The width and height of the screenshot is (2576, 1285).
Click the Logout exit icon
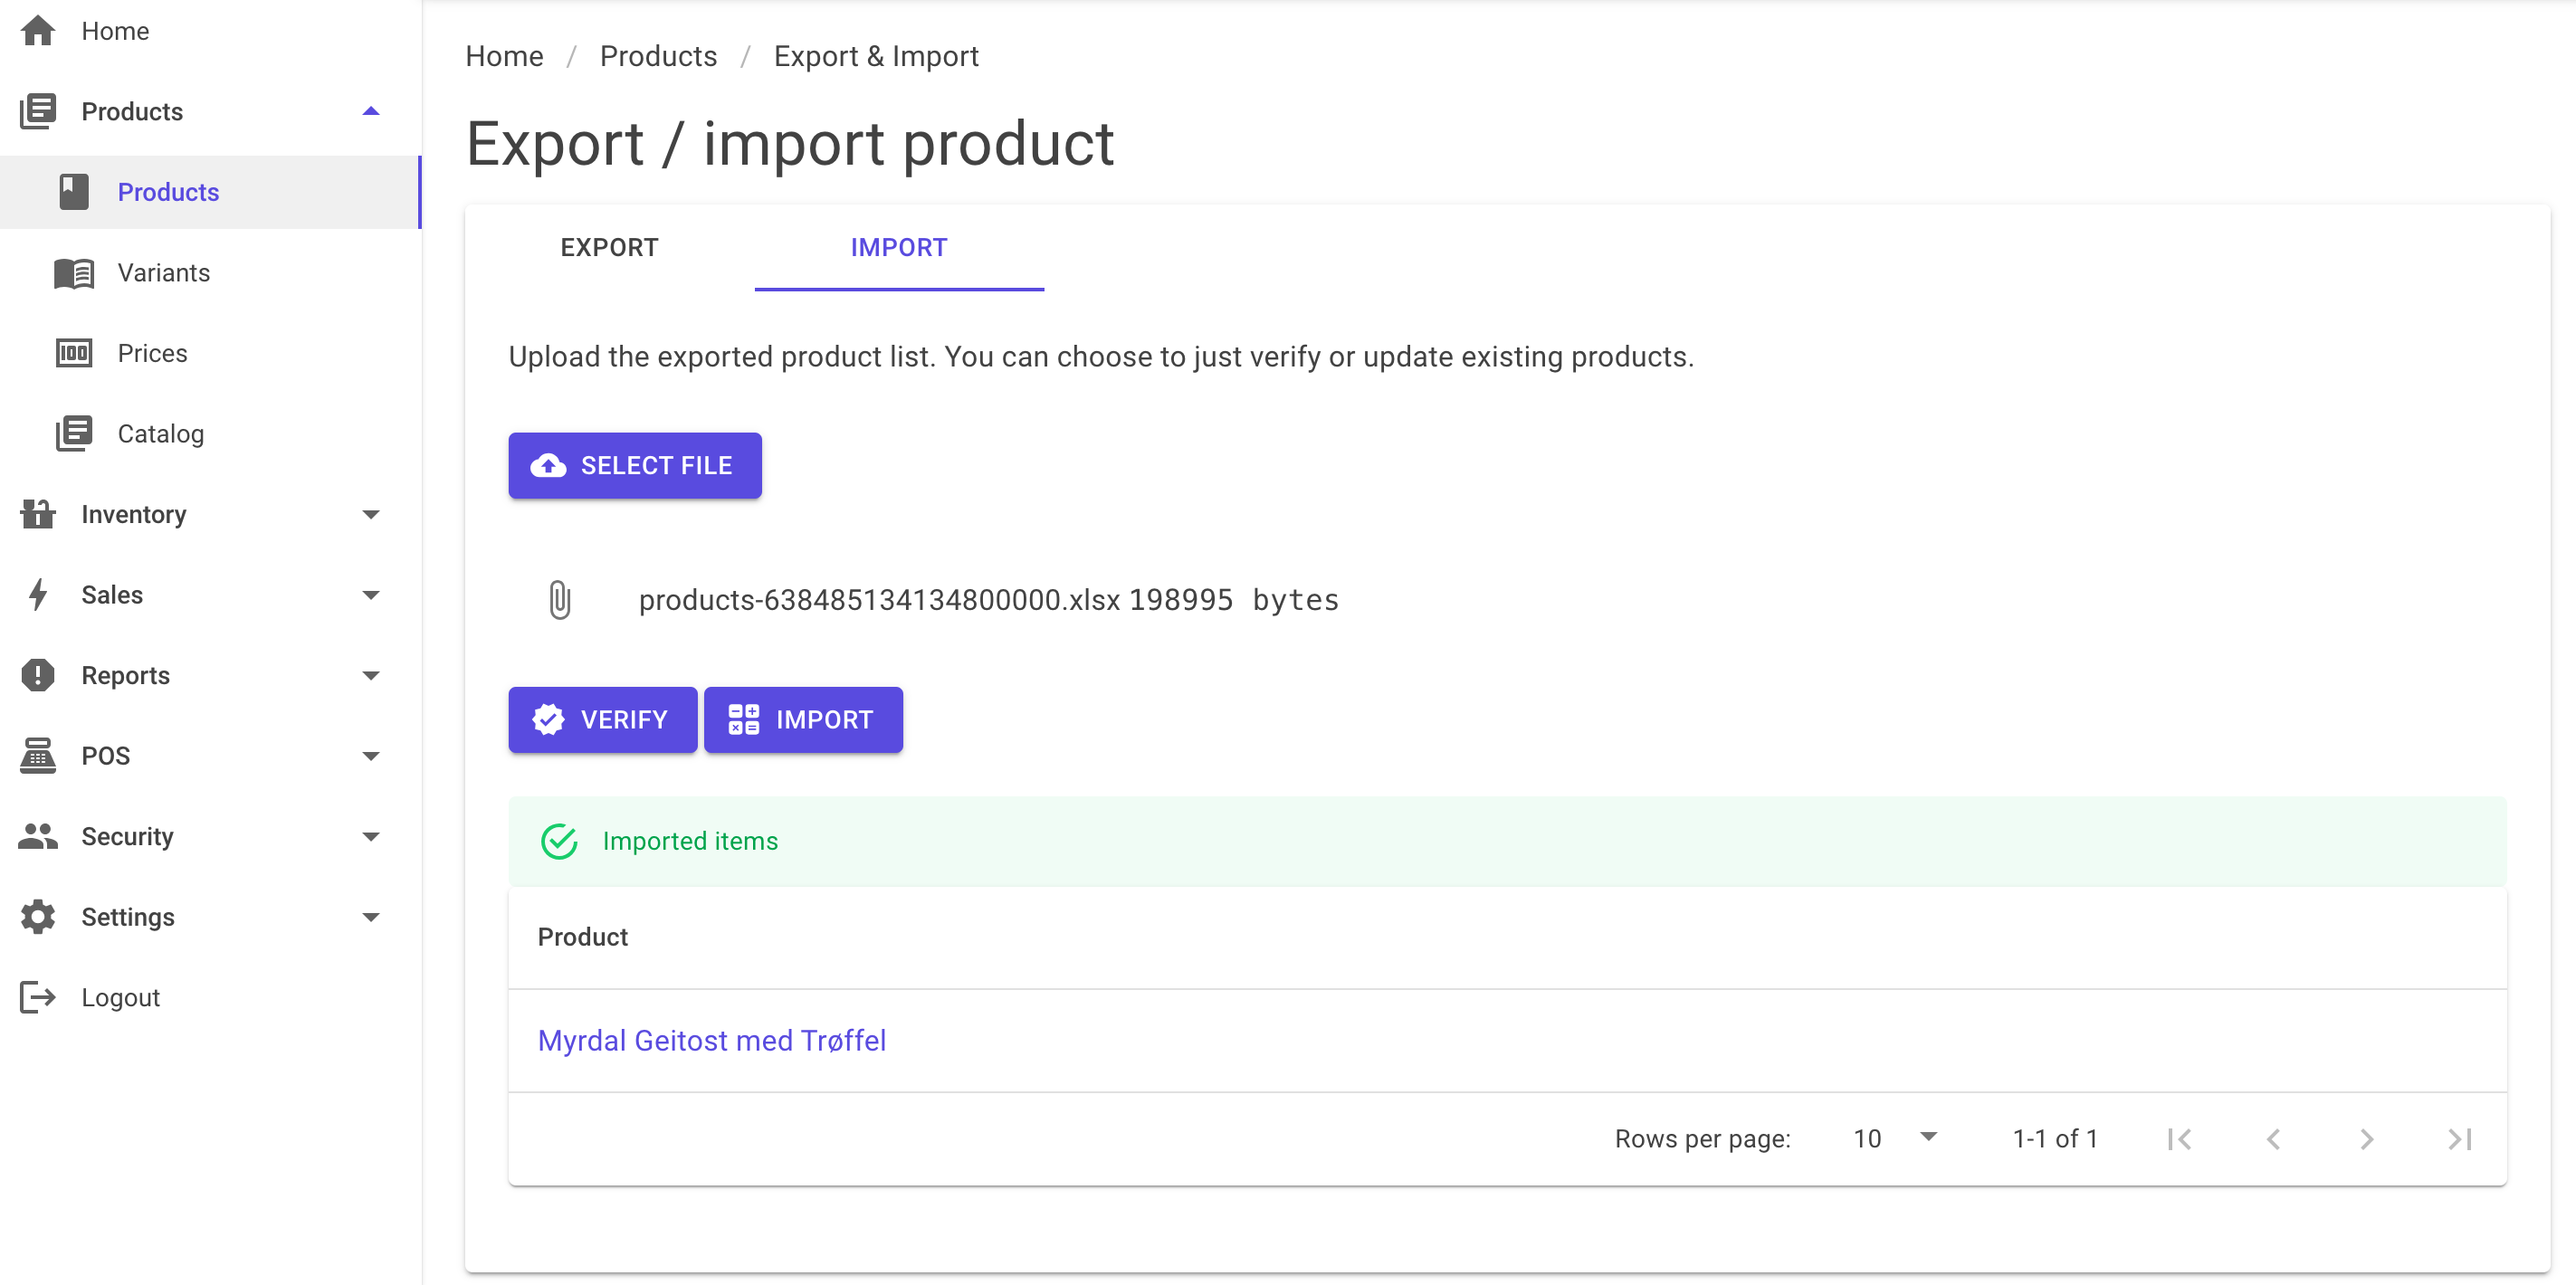coord(38,998)
